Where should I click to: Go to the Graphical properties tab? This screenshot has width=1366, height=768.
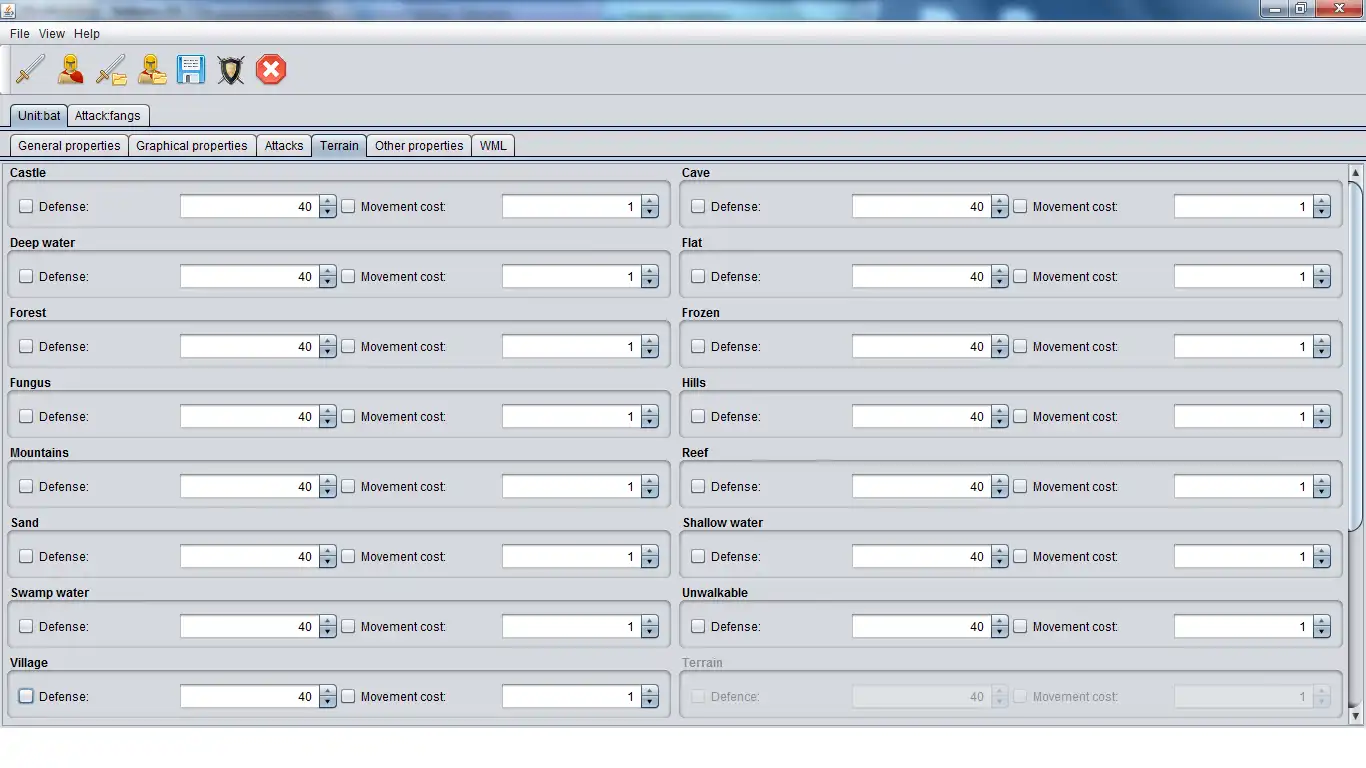pos(192,146)
